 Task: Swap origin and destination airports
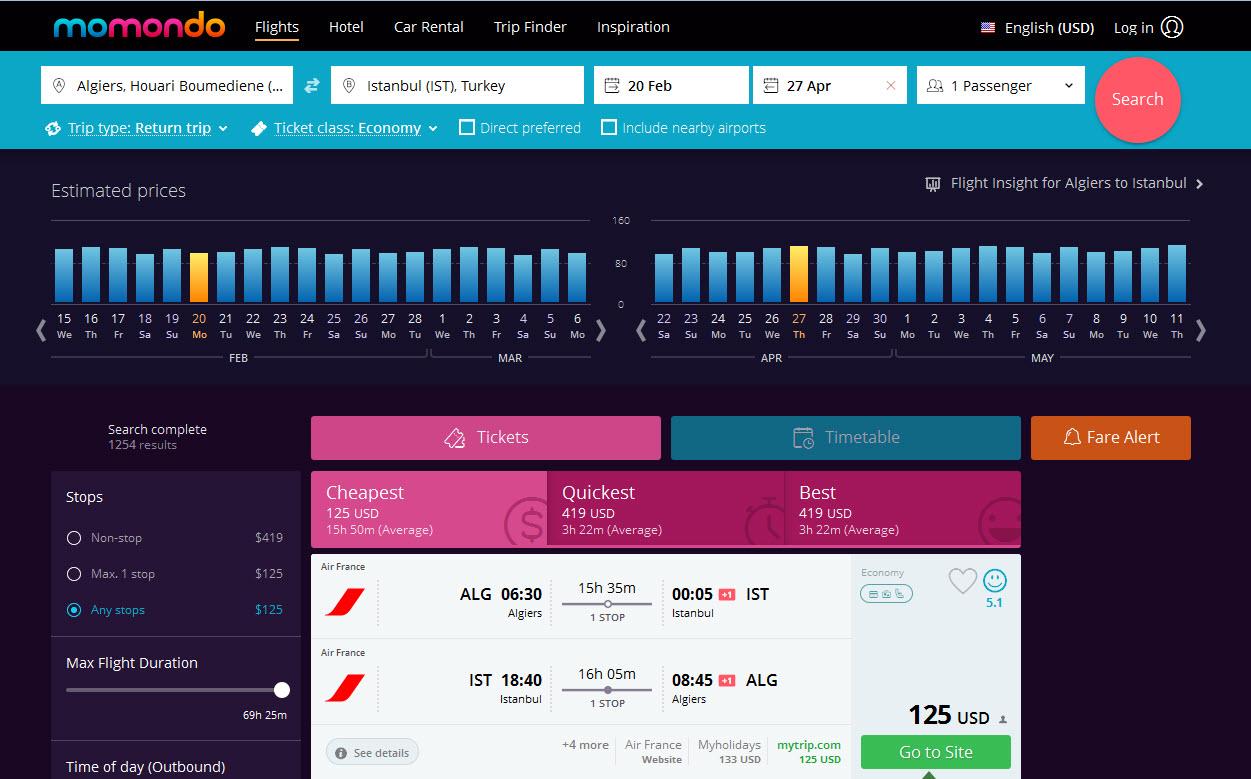pos(312,86)
